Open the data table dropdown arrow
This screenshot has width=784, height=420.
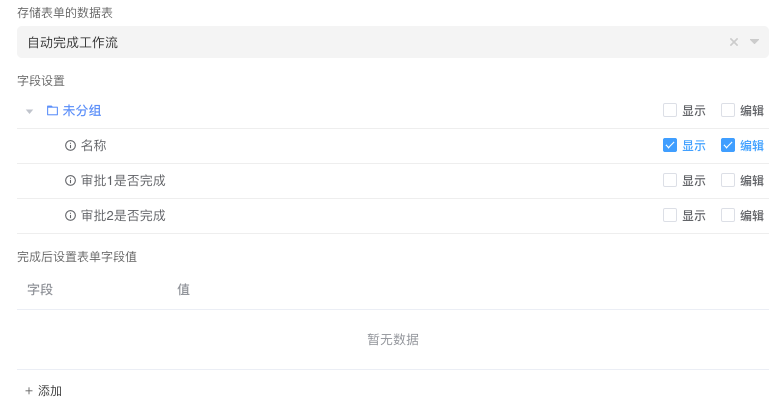point(755,42)
